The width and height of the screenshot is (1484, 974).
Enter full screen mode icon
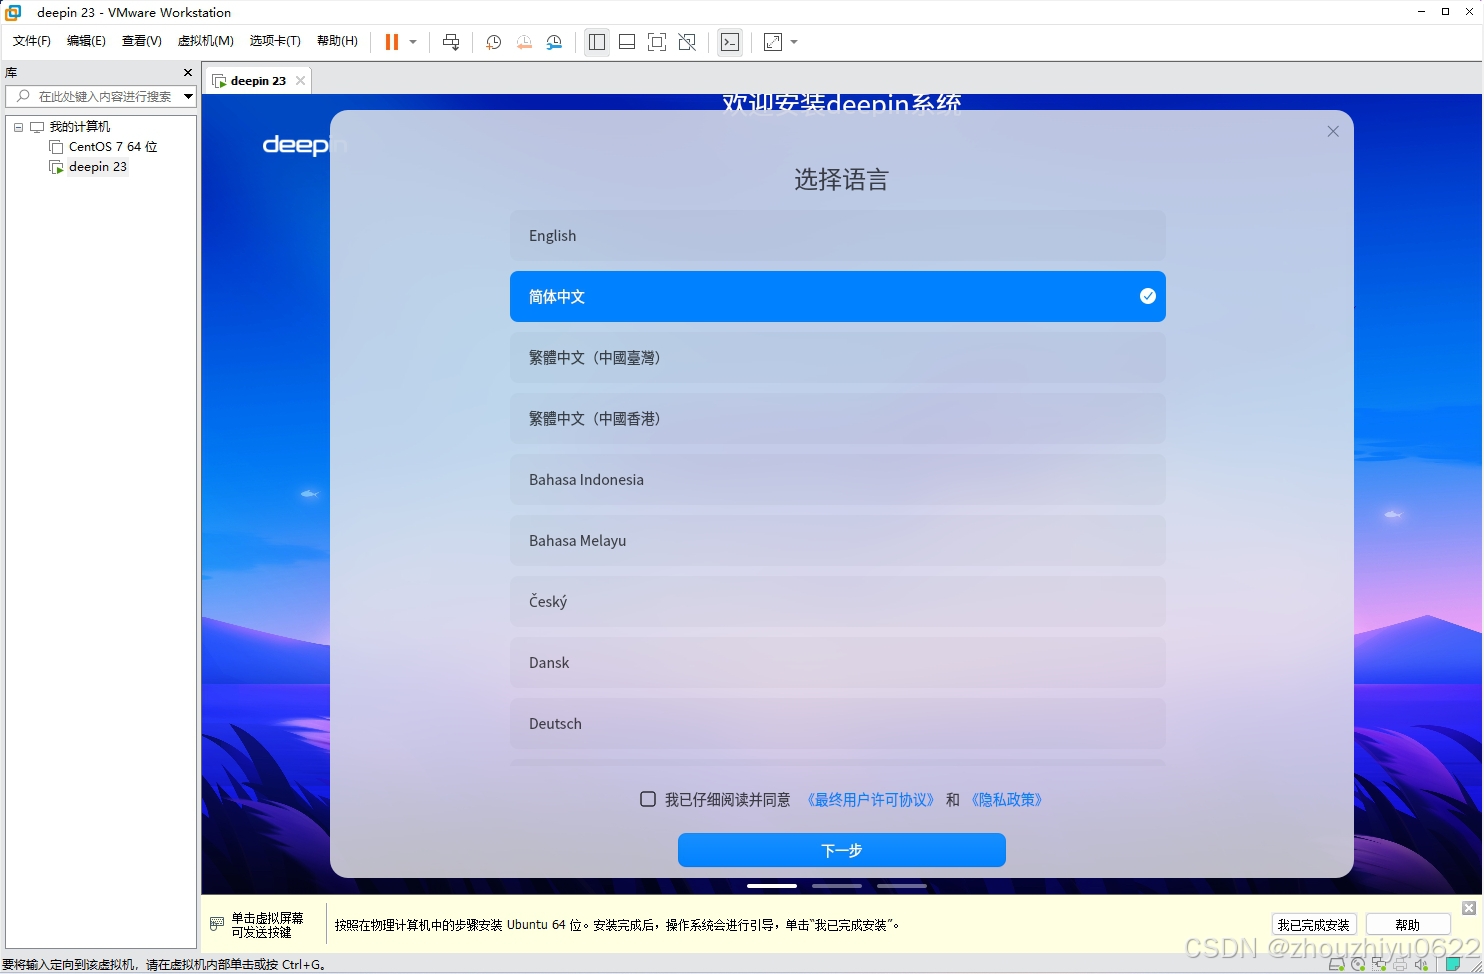pyautogui.click(x=657, y=42)
